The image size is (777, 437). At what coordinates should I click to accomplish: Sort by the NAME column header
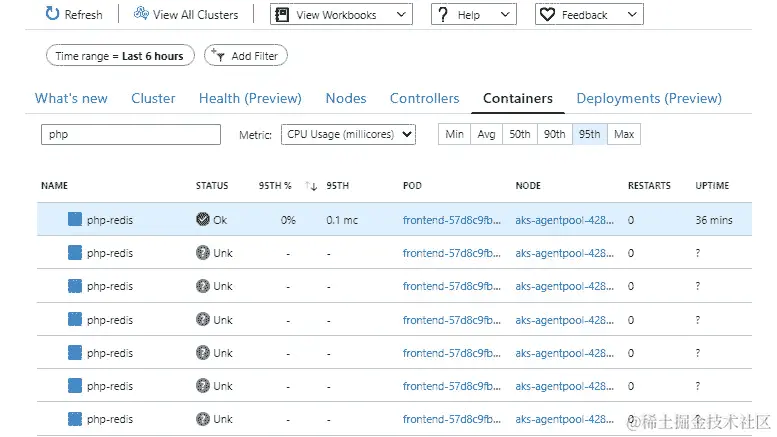pyautogui.click(x=55, y=186)
